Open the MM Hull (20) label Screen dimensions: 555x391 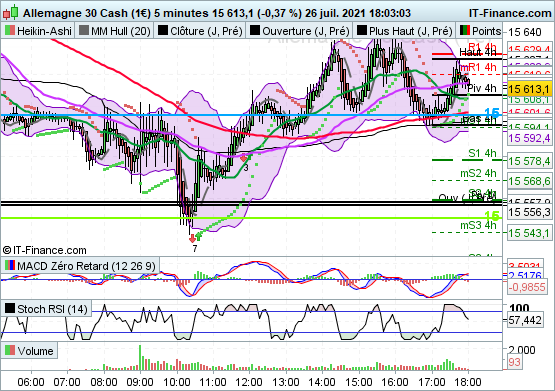click(x=121, y=31)
